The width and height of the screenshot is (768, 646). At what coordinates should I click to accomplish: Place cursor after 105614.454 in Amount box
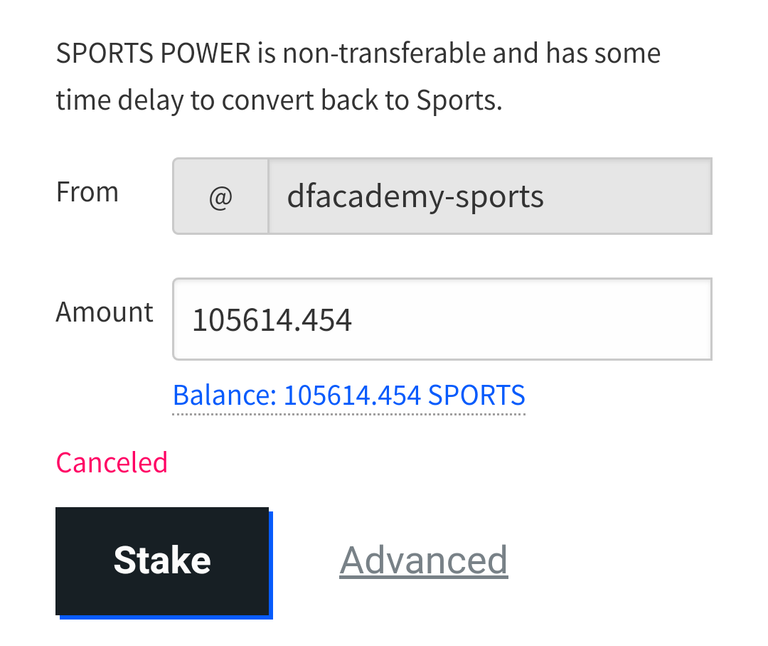pyautogui.click(x=354, y=320)
